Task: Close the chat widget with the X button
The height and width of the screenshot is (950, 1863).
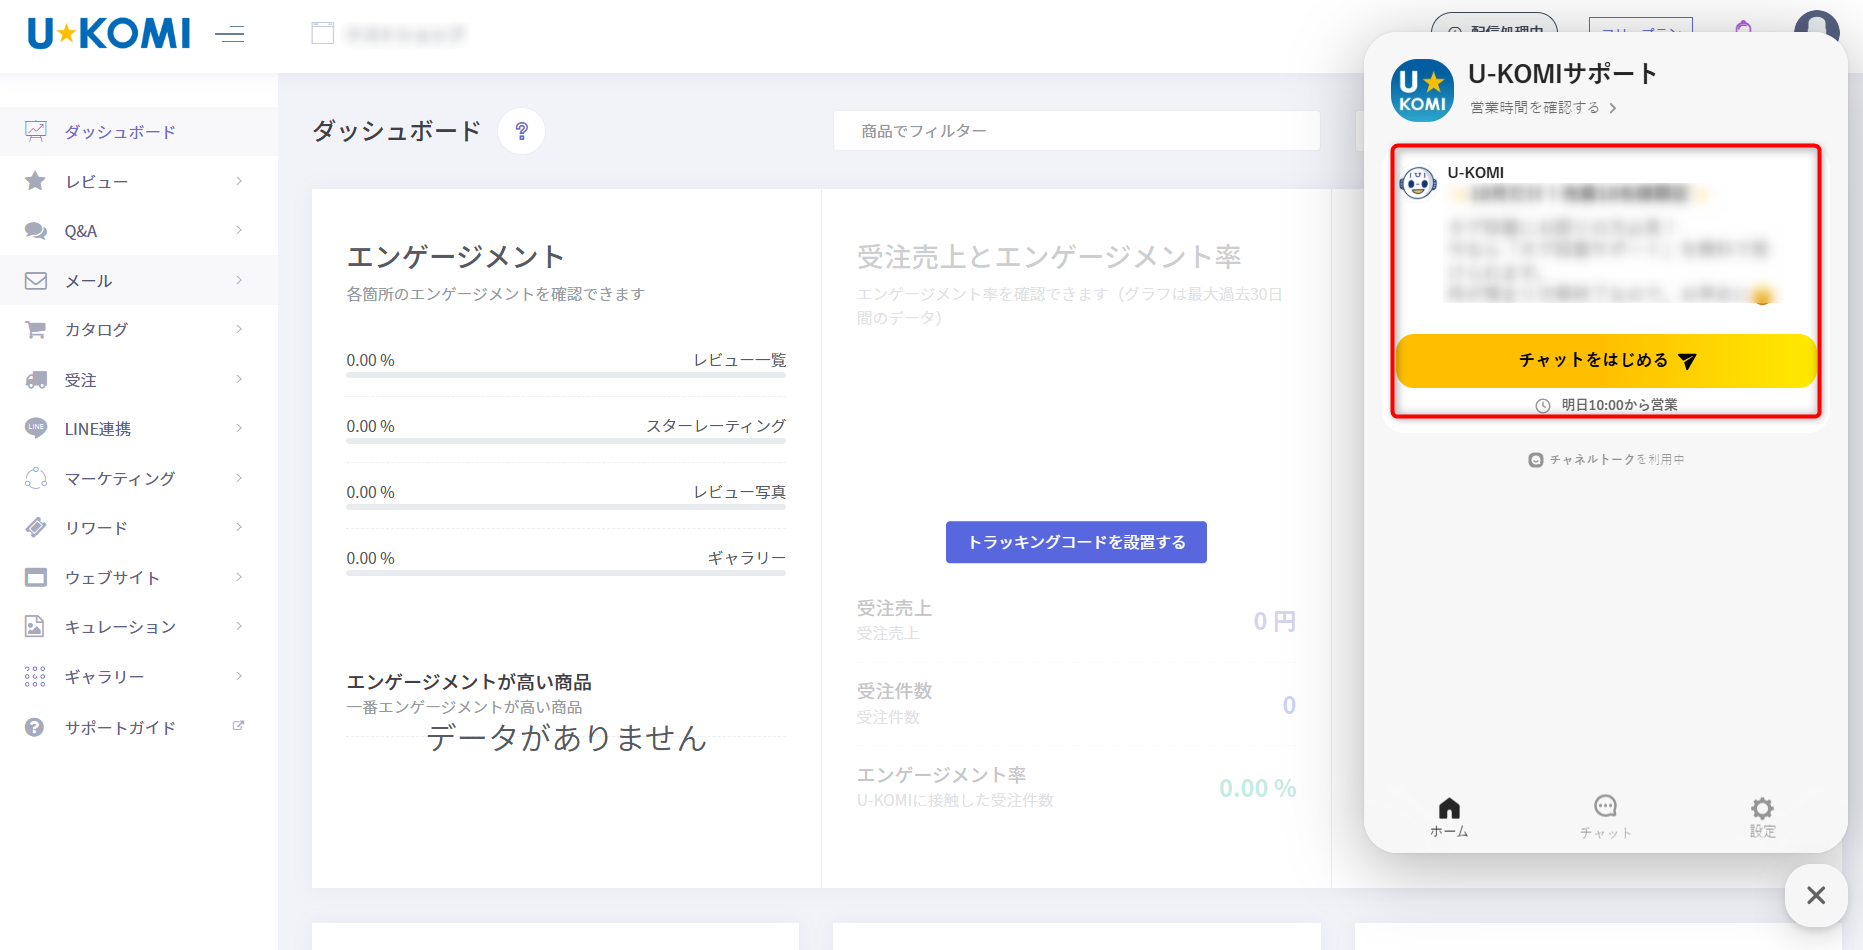Action: pos(1816,895)
